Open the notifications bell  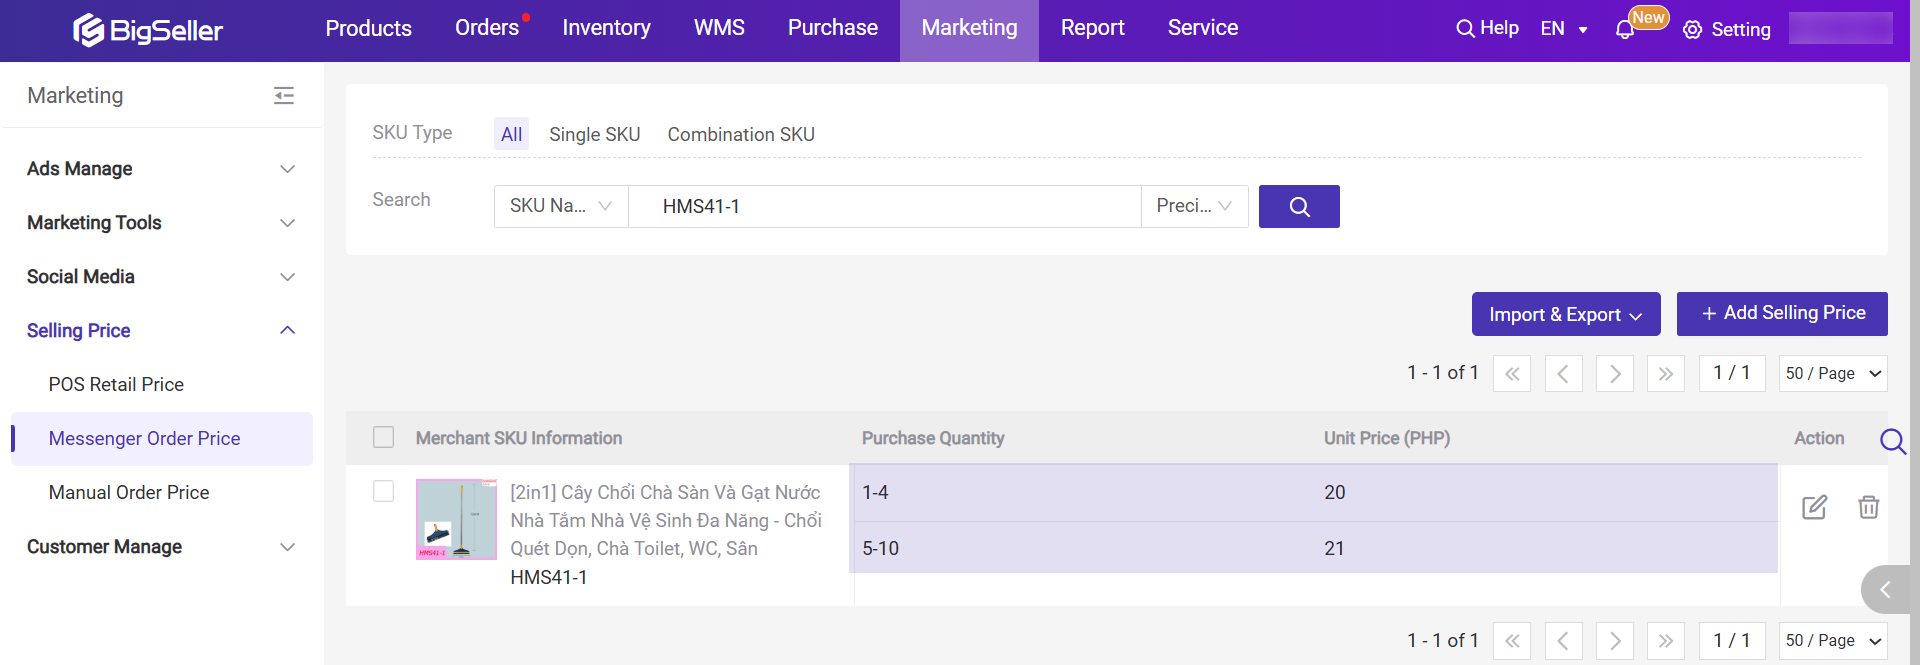1625,30
